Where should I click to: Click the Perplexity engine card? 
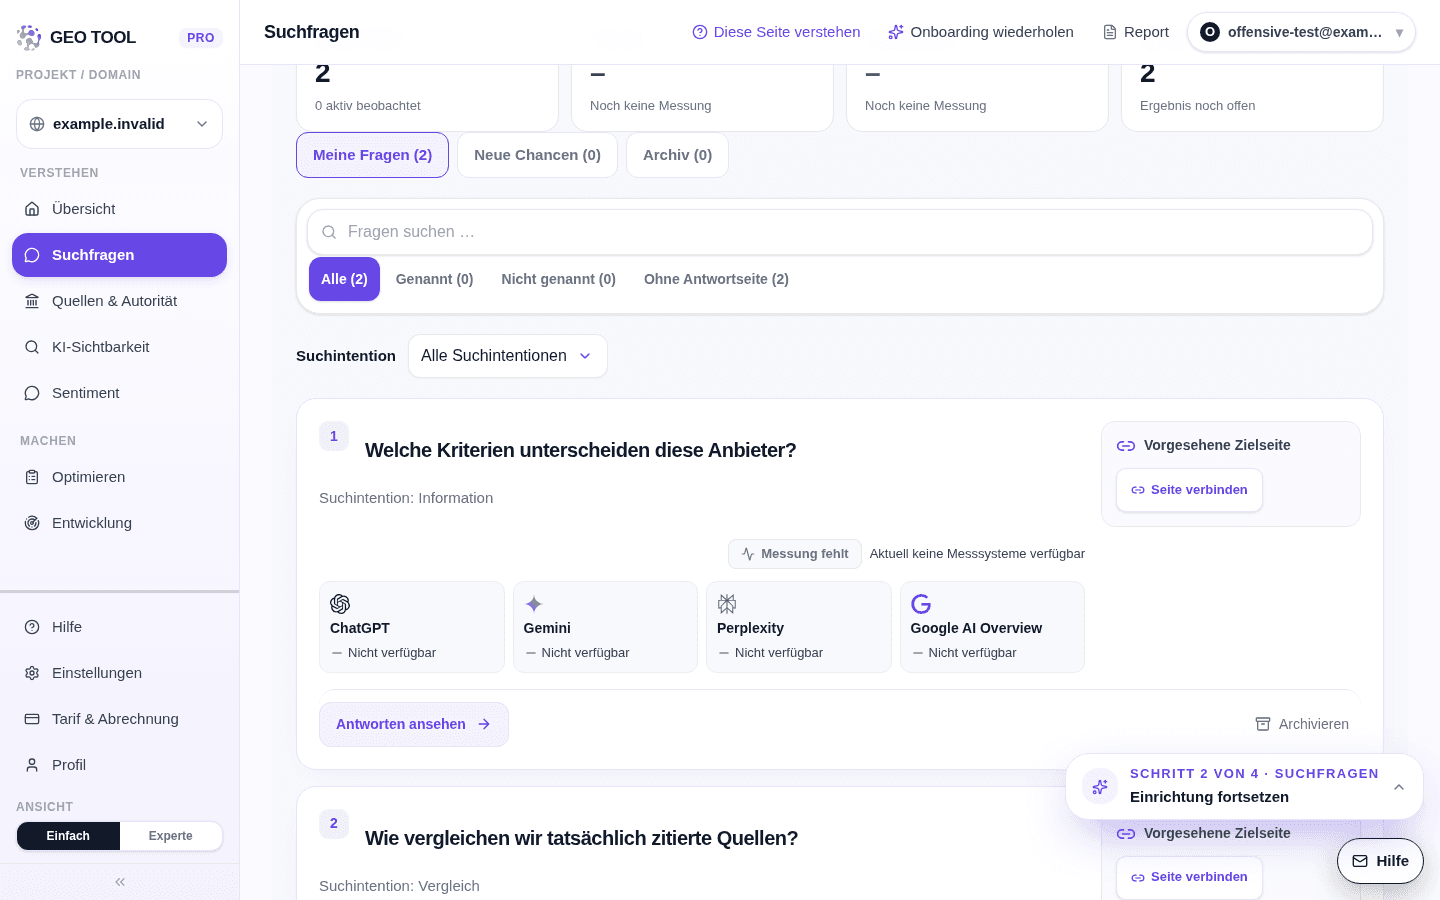tap(799, 627)
